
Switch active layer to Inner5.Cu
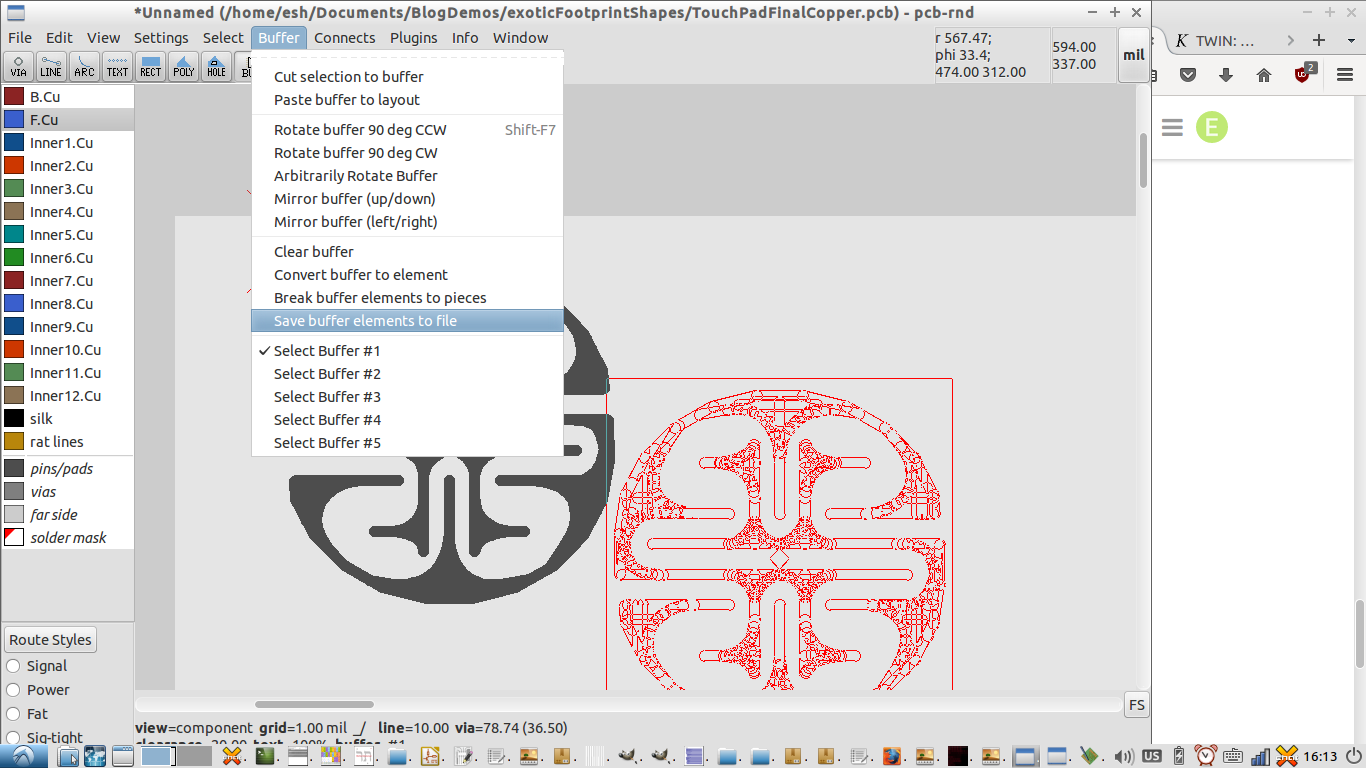click(x=64, y=234)
